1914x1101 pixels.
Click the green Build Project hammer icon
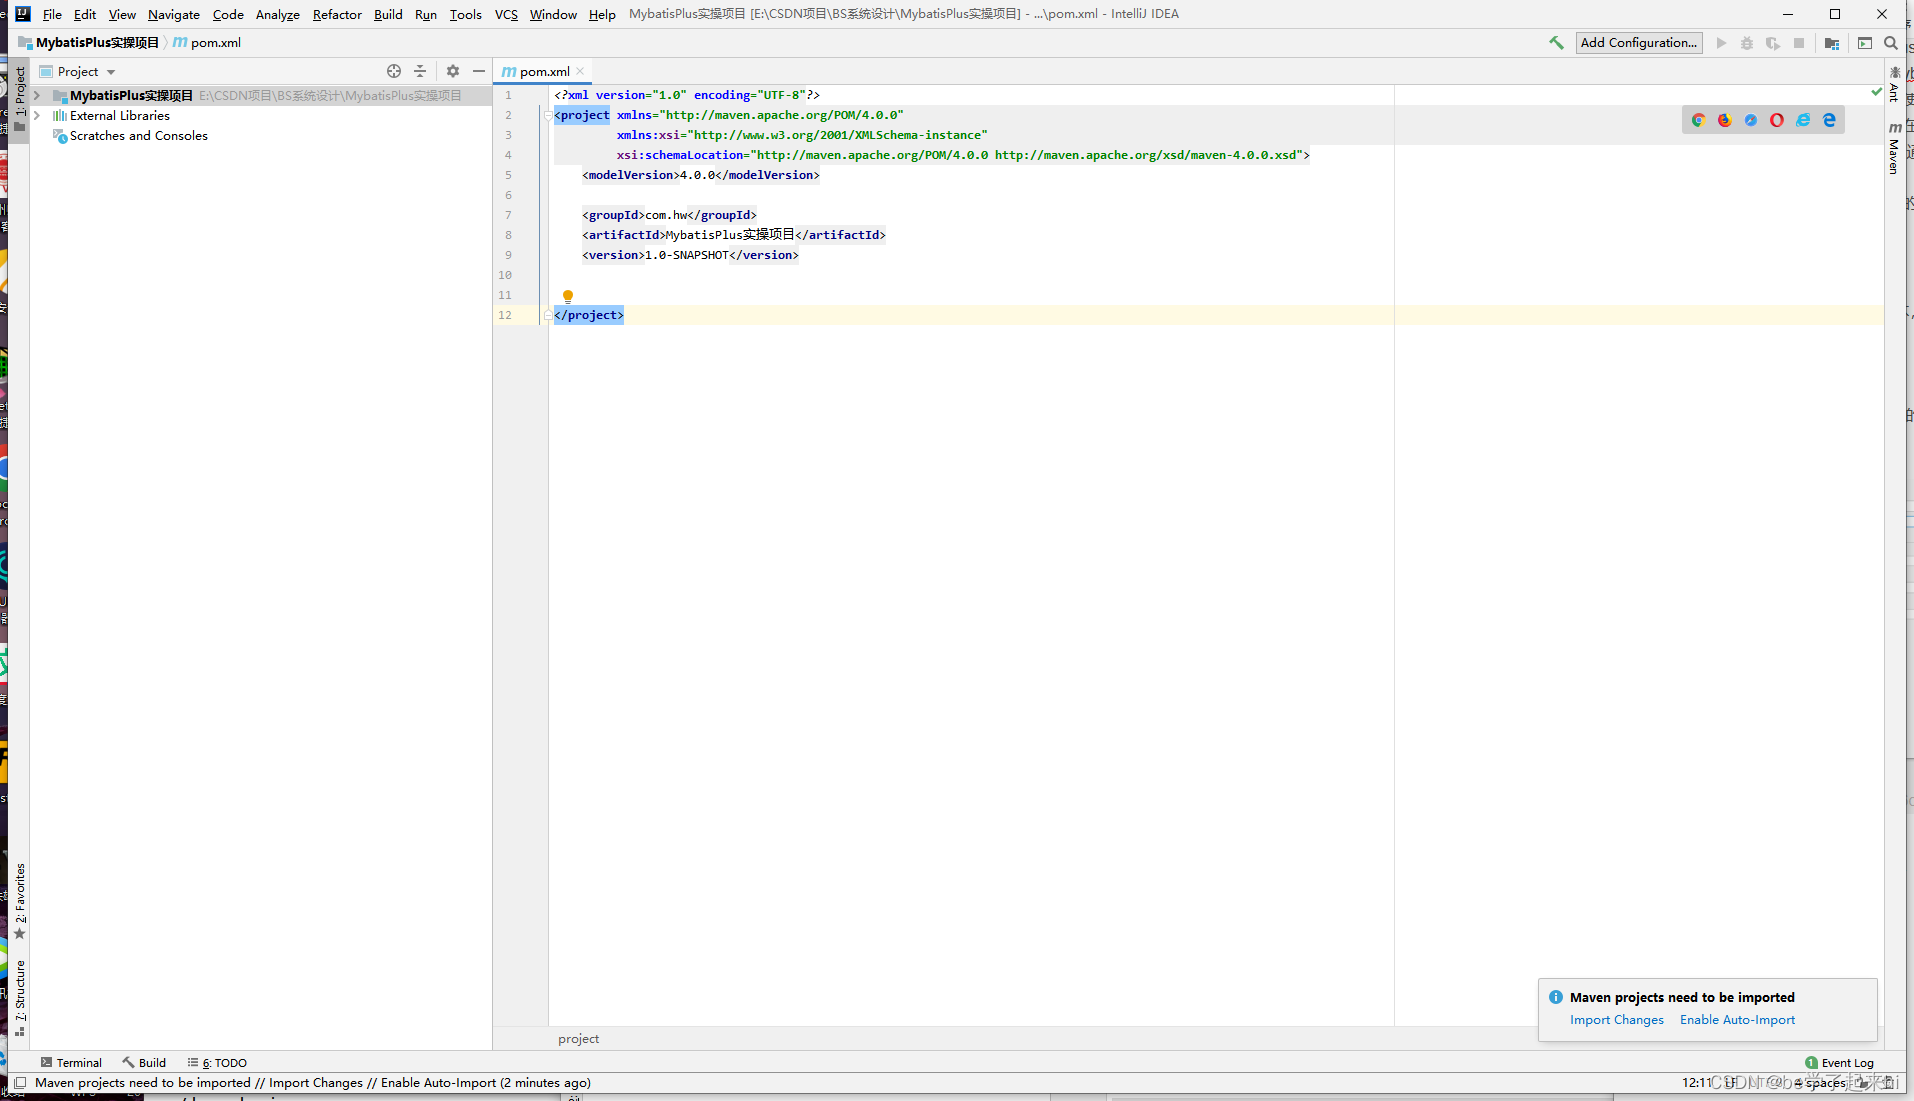click(x=1556, y=43)
